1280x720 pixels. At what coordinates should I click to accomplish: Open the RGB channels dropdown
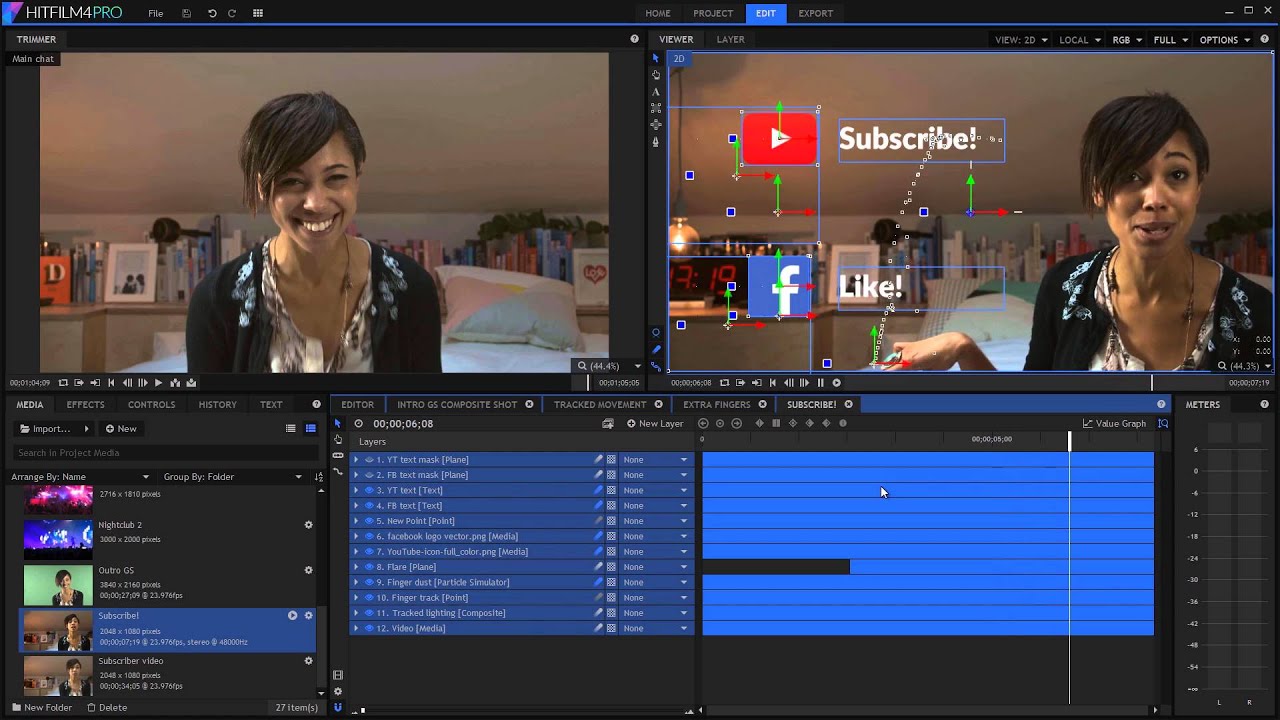point(1127,40)
